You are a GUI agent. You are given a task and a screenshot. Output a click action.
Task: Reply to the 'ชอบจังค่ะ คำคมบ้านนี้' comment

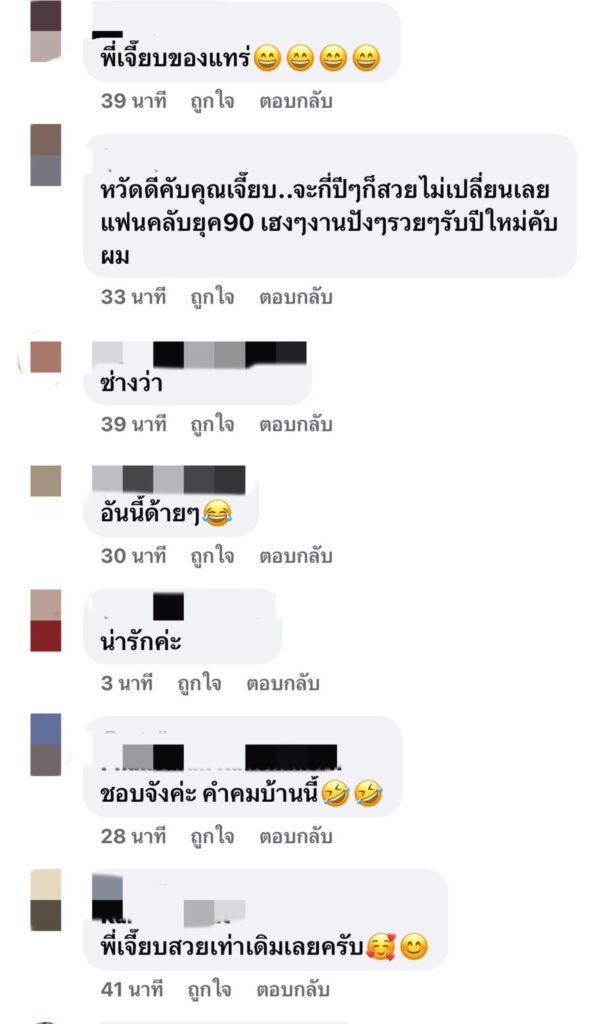pos(296,836)
